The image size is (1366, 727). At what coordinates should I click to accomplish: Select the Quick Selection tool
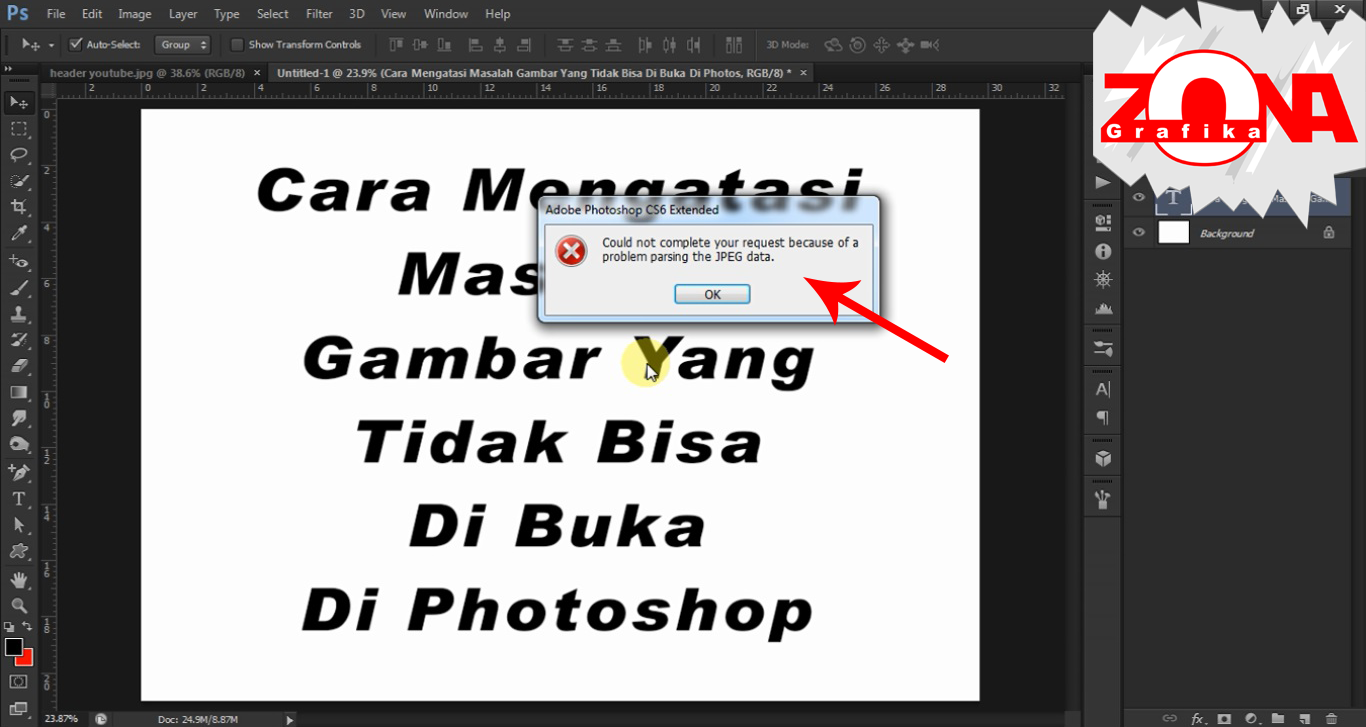tap(19, 181)
